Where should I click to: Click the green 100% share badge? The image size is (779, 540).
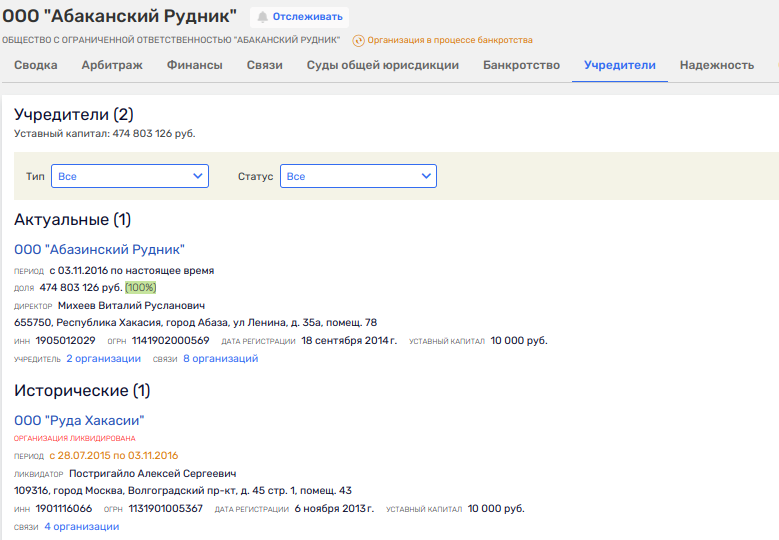(141, 288)
